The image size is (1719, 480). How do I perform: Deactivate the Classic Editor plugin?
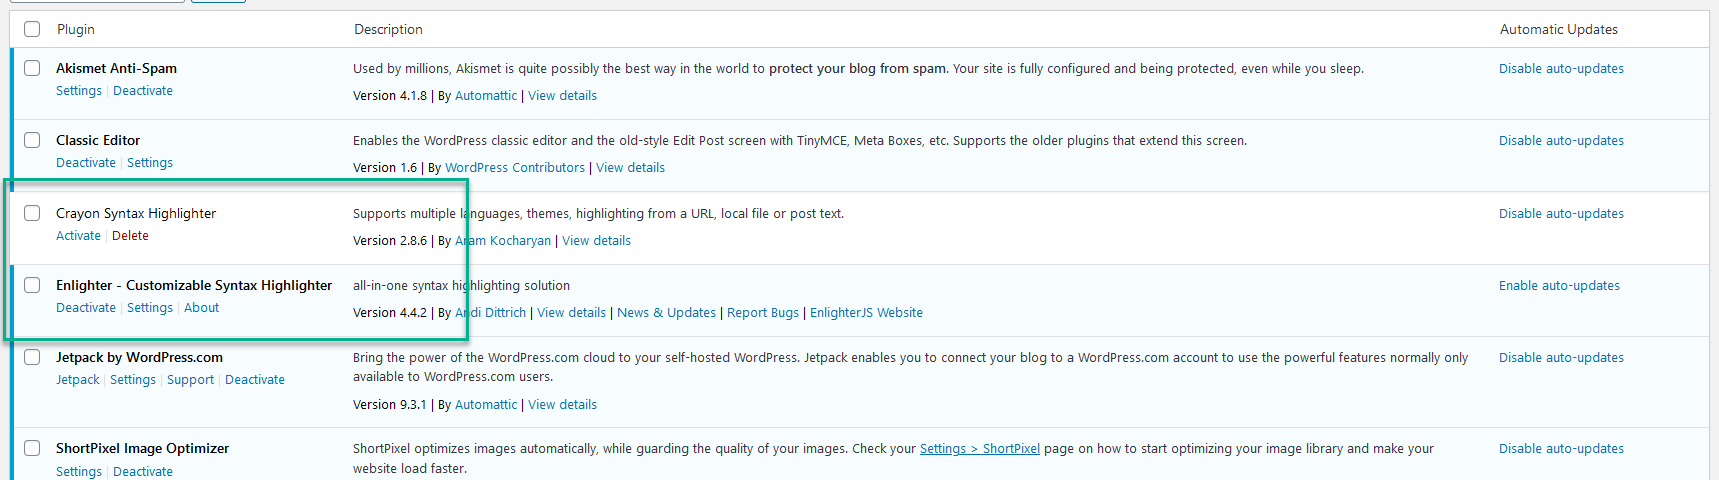pos(86,163)
